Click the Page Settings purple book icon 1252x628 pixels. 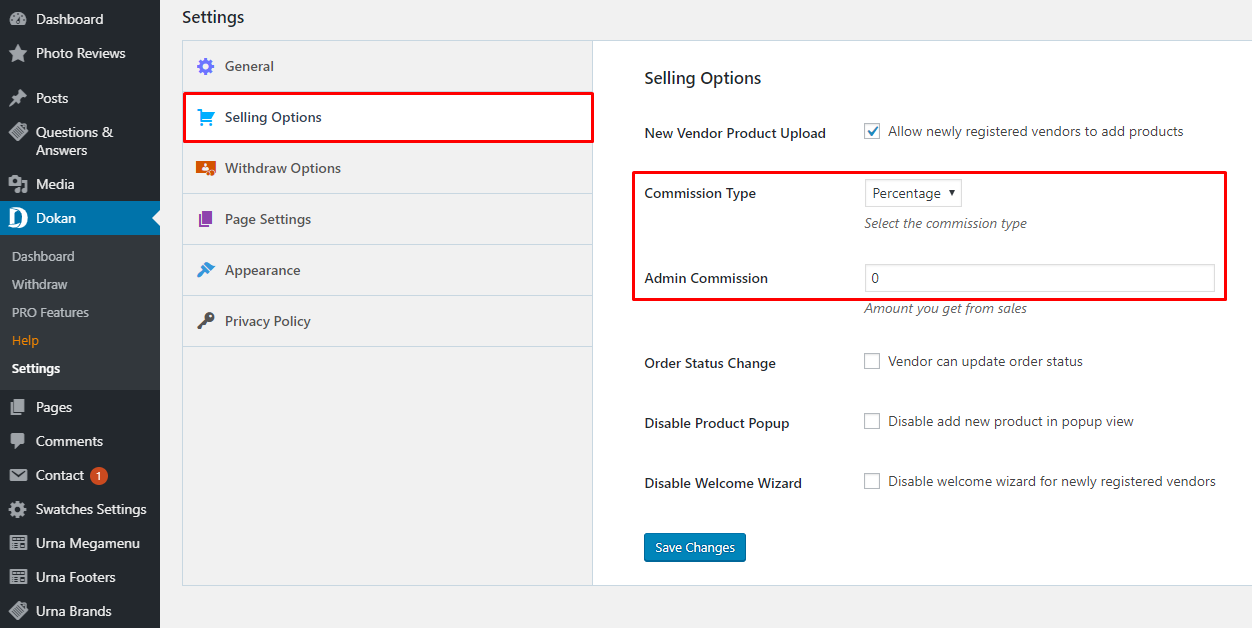[x=206, y=219]
